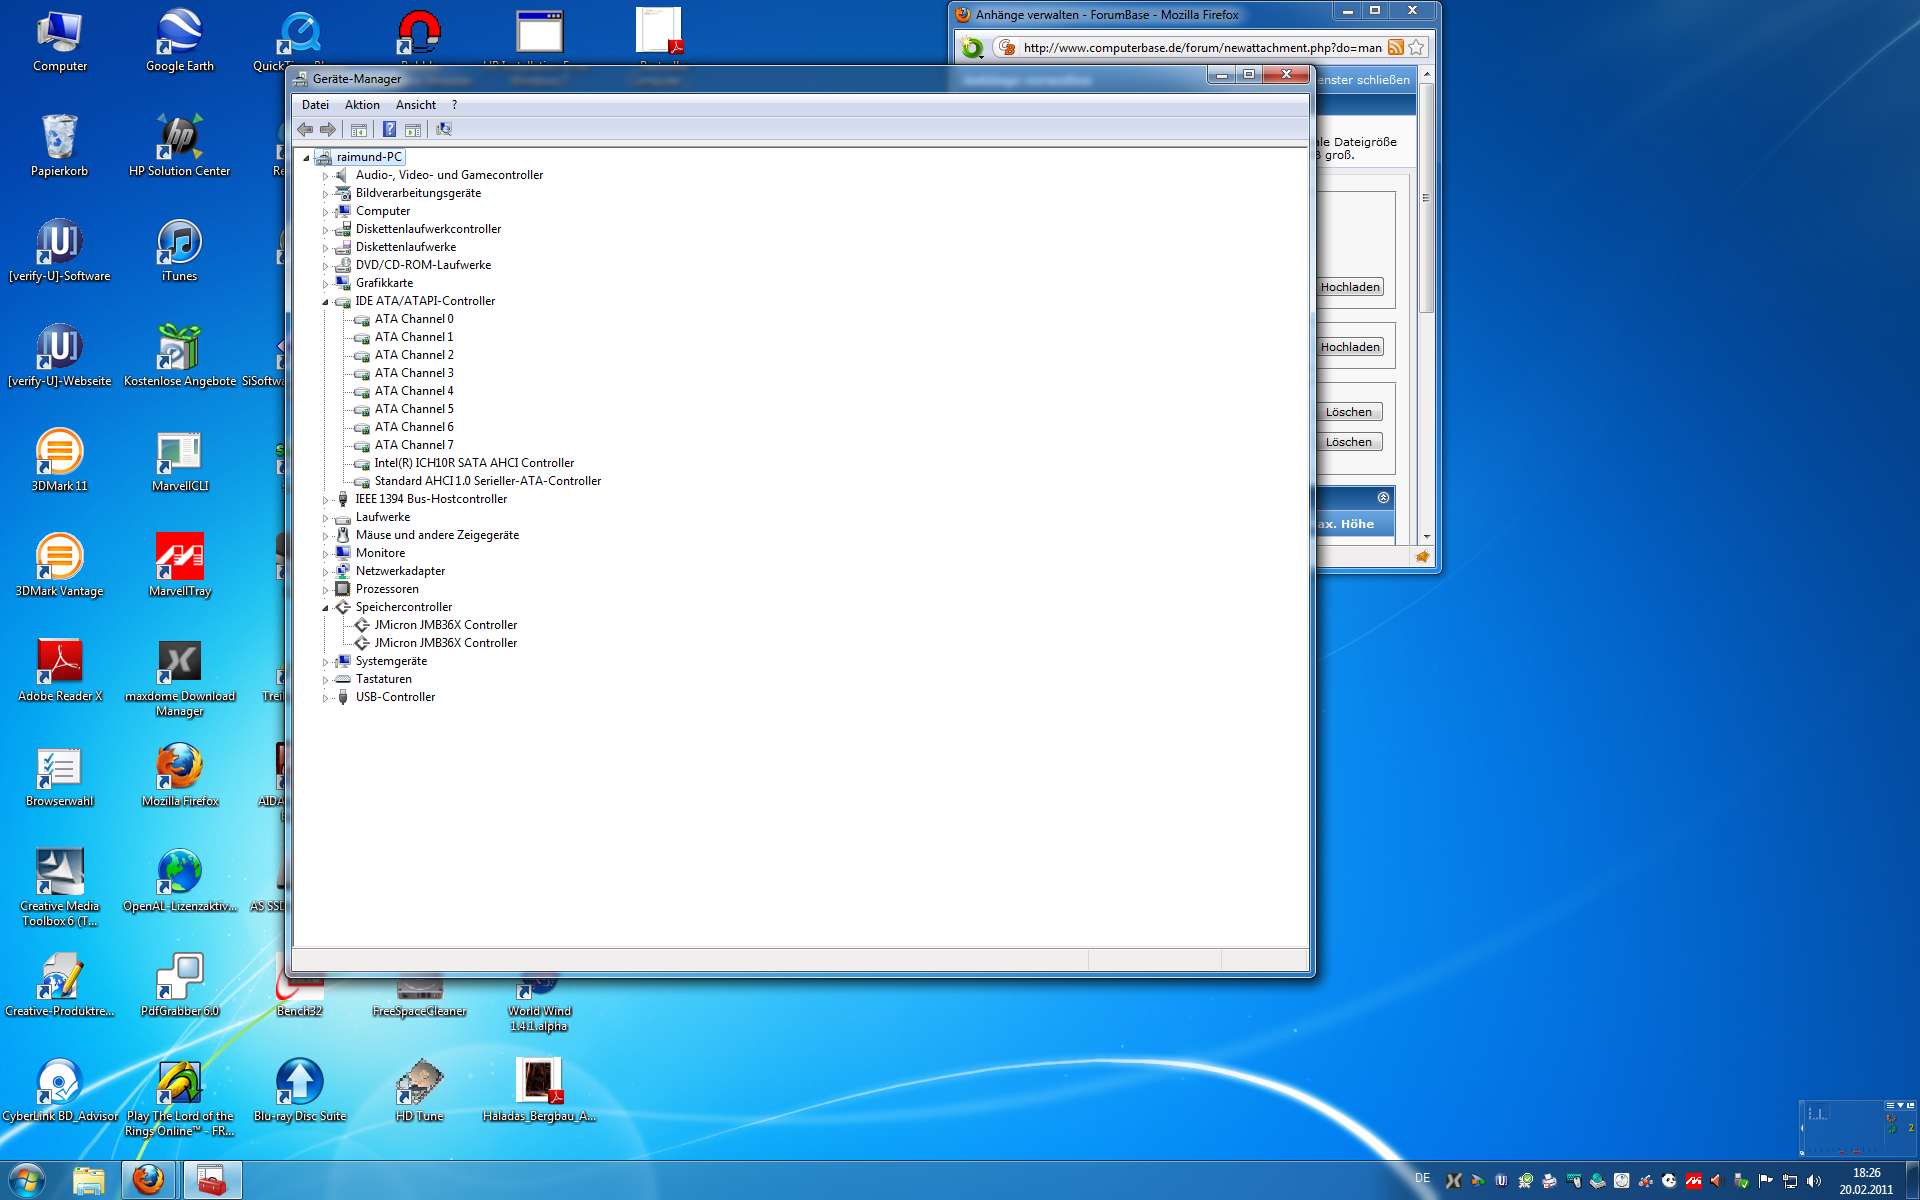Expand the USB-Controller category
Screen dimensions: 1920x1200
325,698
